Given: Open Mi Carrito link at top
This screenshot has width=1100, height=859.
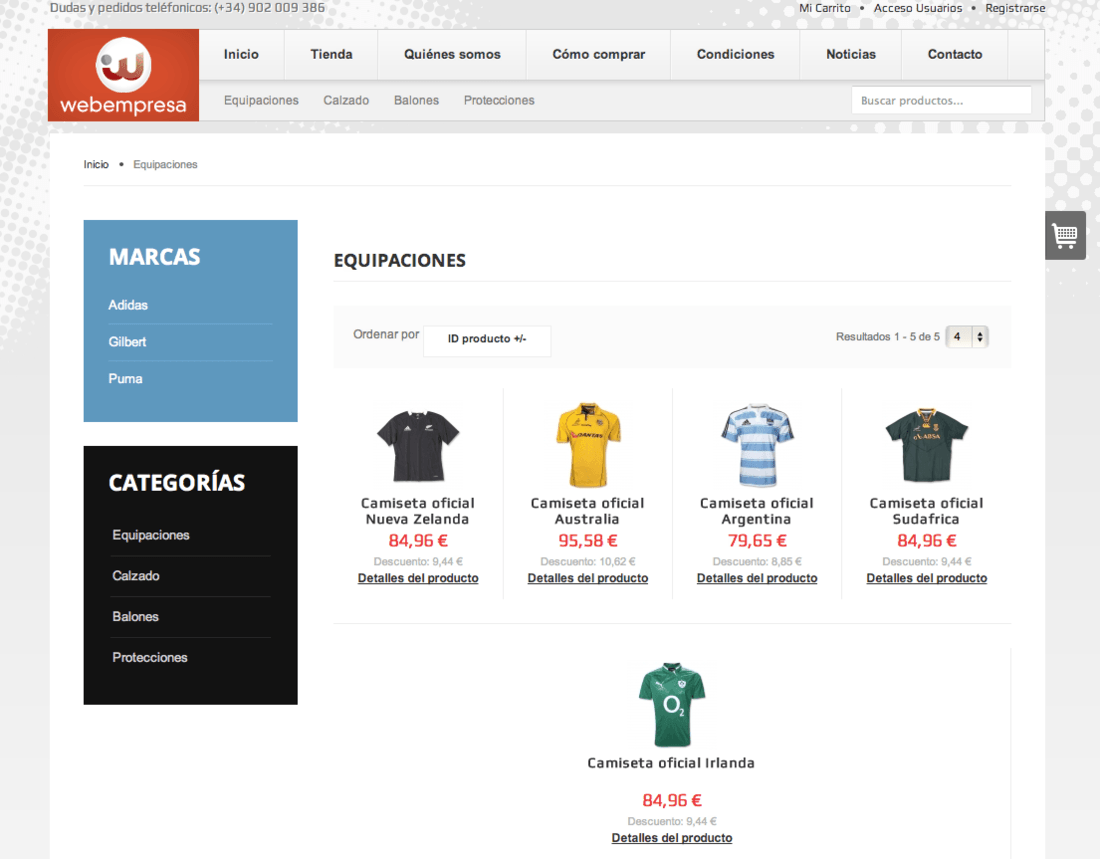Looking at the screenshot, I should pos(824,8).
